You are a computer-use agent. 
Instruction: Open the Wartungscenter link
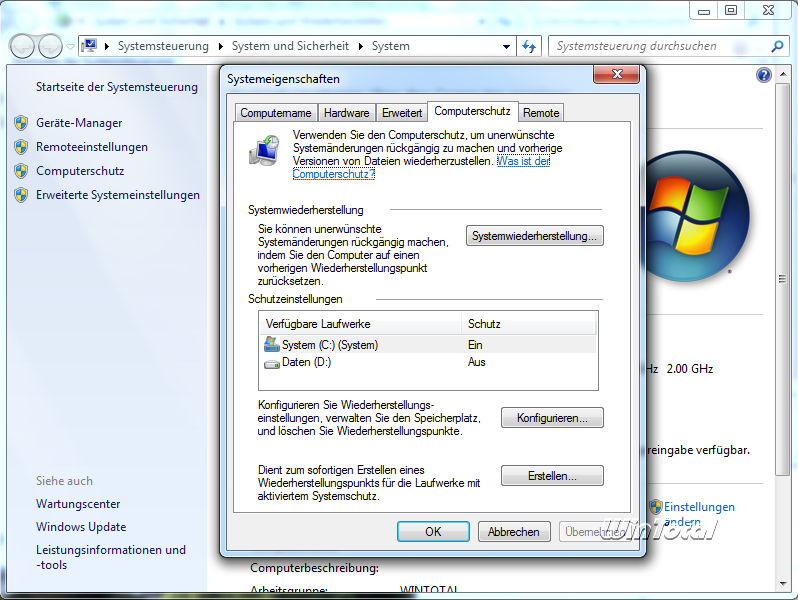click(x=78, y=504)
